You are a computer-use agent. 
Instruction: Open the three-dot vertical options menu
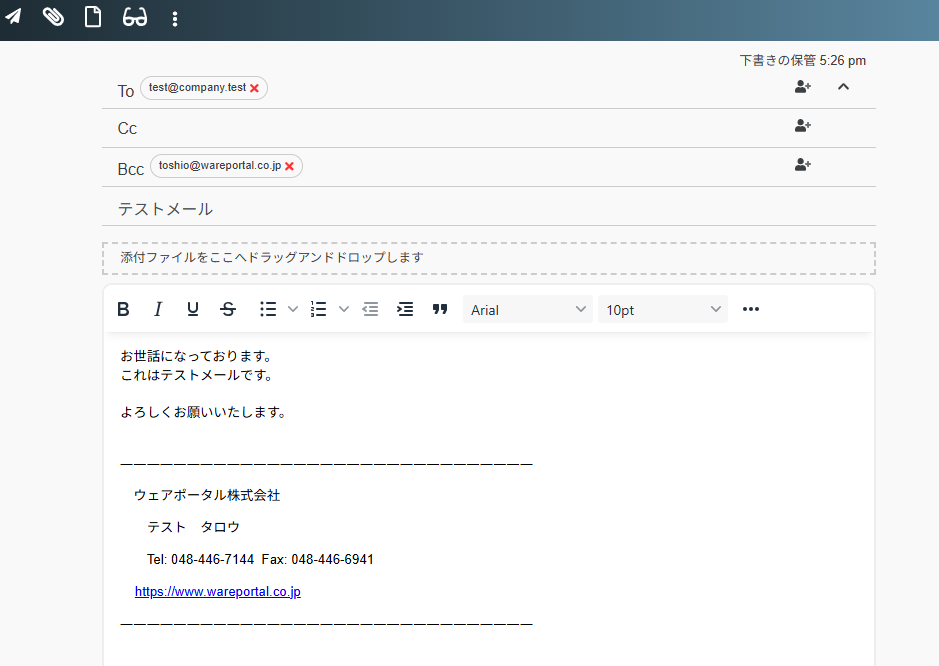[x=175, y=18]
